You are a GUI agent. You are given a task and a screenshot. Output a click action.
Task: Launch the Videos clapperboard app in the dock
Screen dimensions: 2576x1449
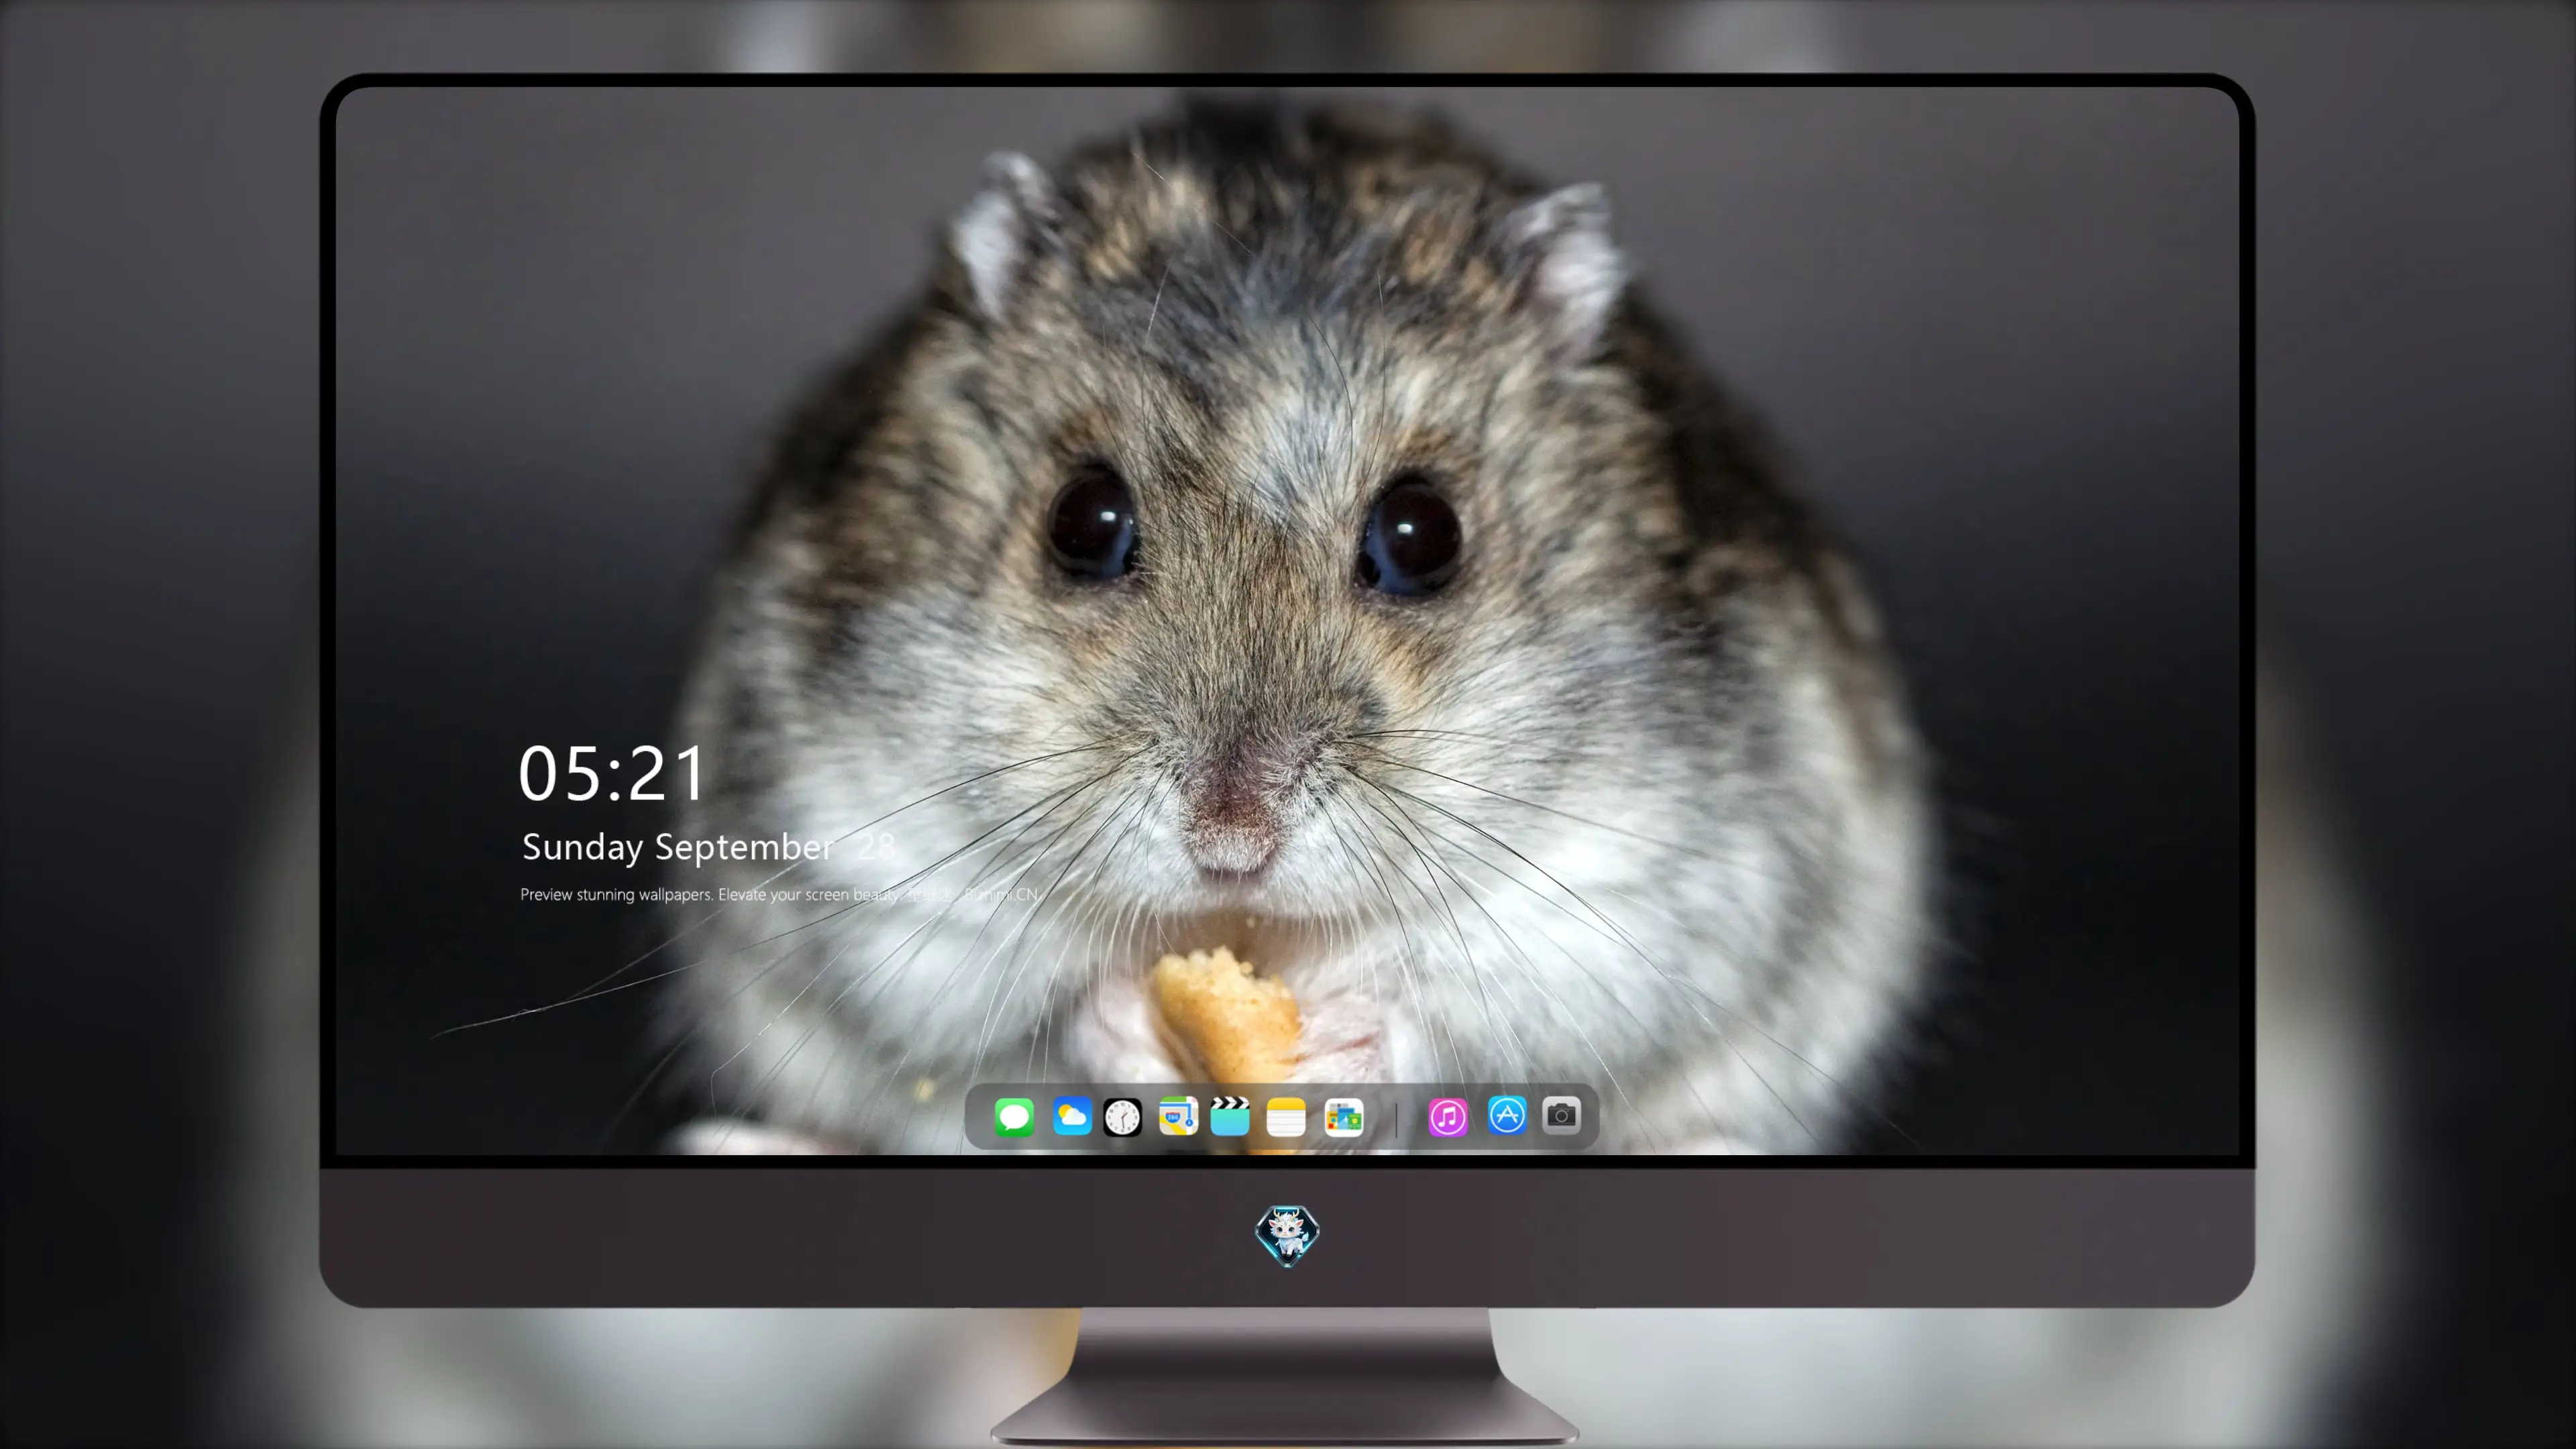(x=1230, y=1116)
